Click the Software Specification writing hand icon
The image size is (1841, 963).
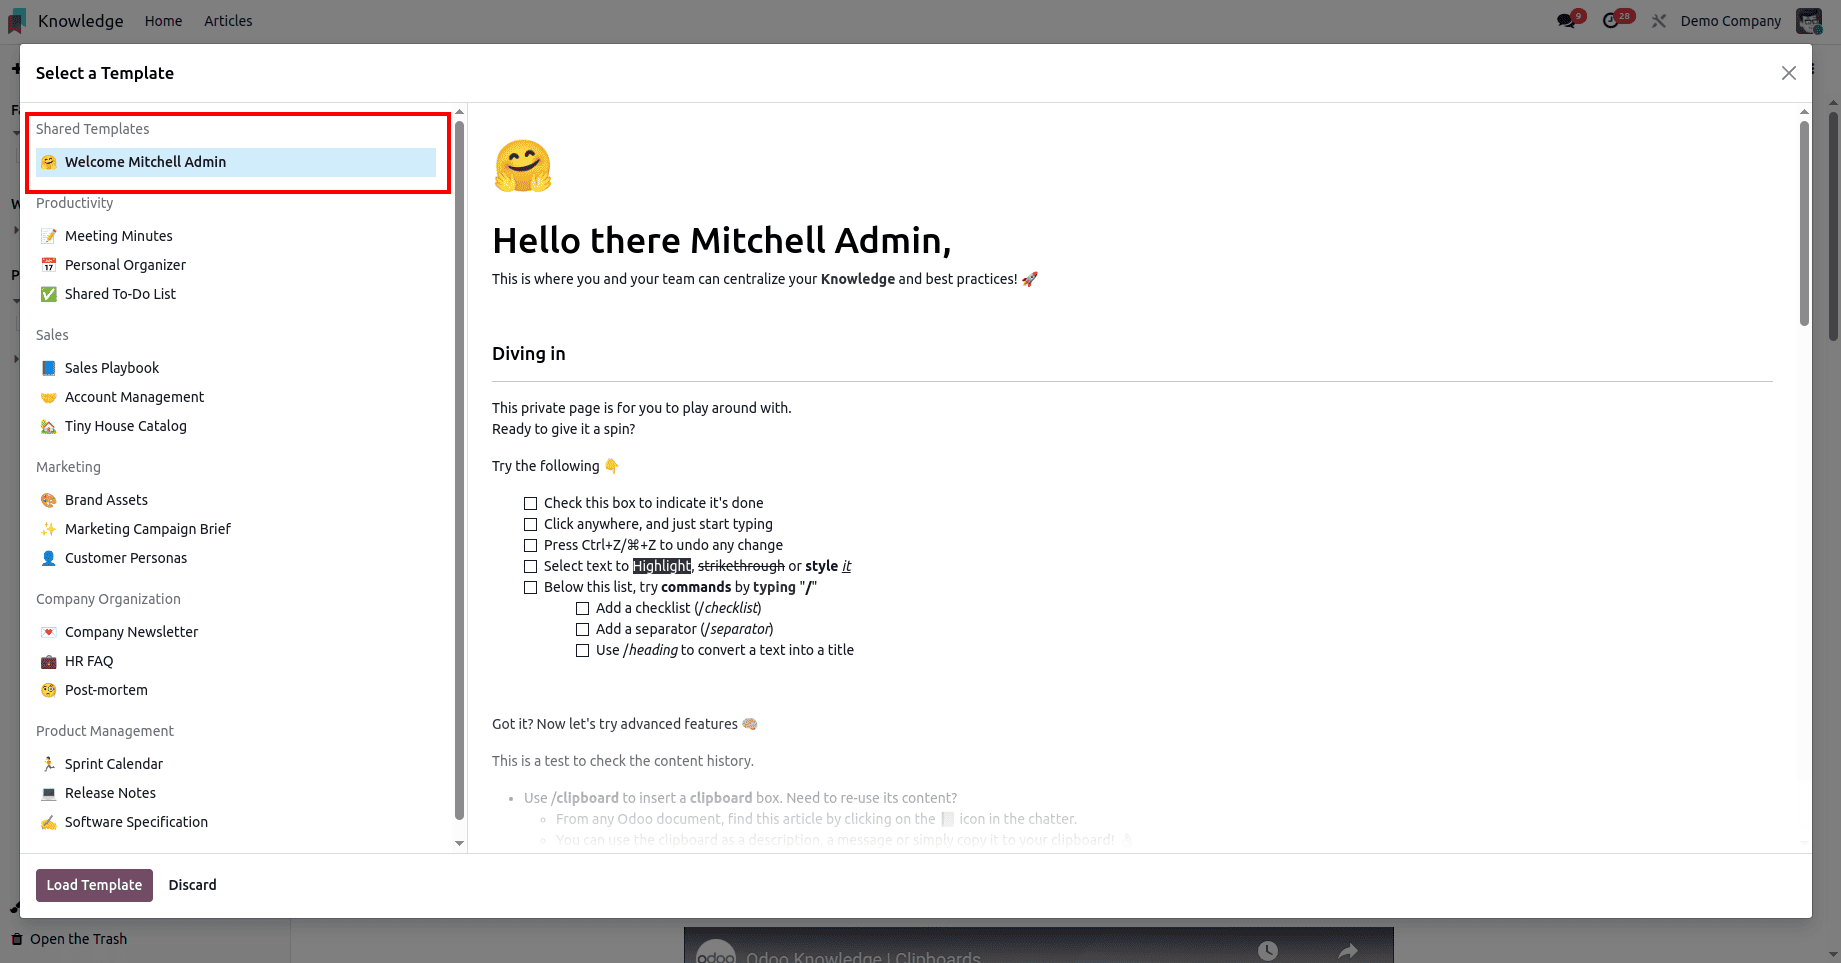48,822
